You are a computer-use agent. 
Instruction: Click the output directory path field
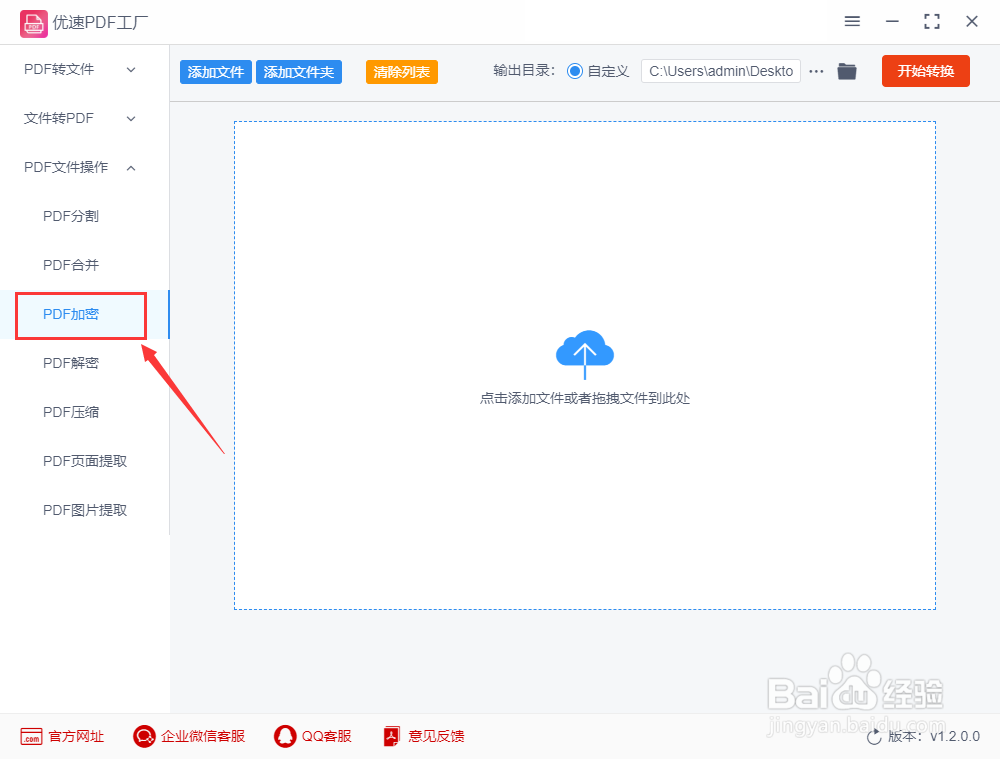720,71
